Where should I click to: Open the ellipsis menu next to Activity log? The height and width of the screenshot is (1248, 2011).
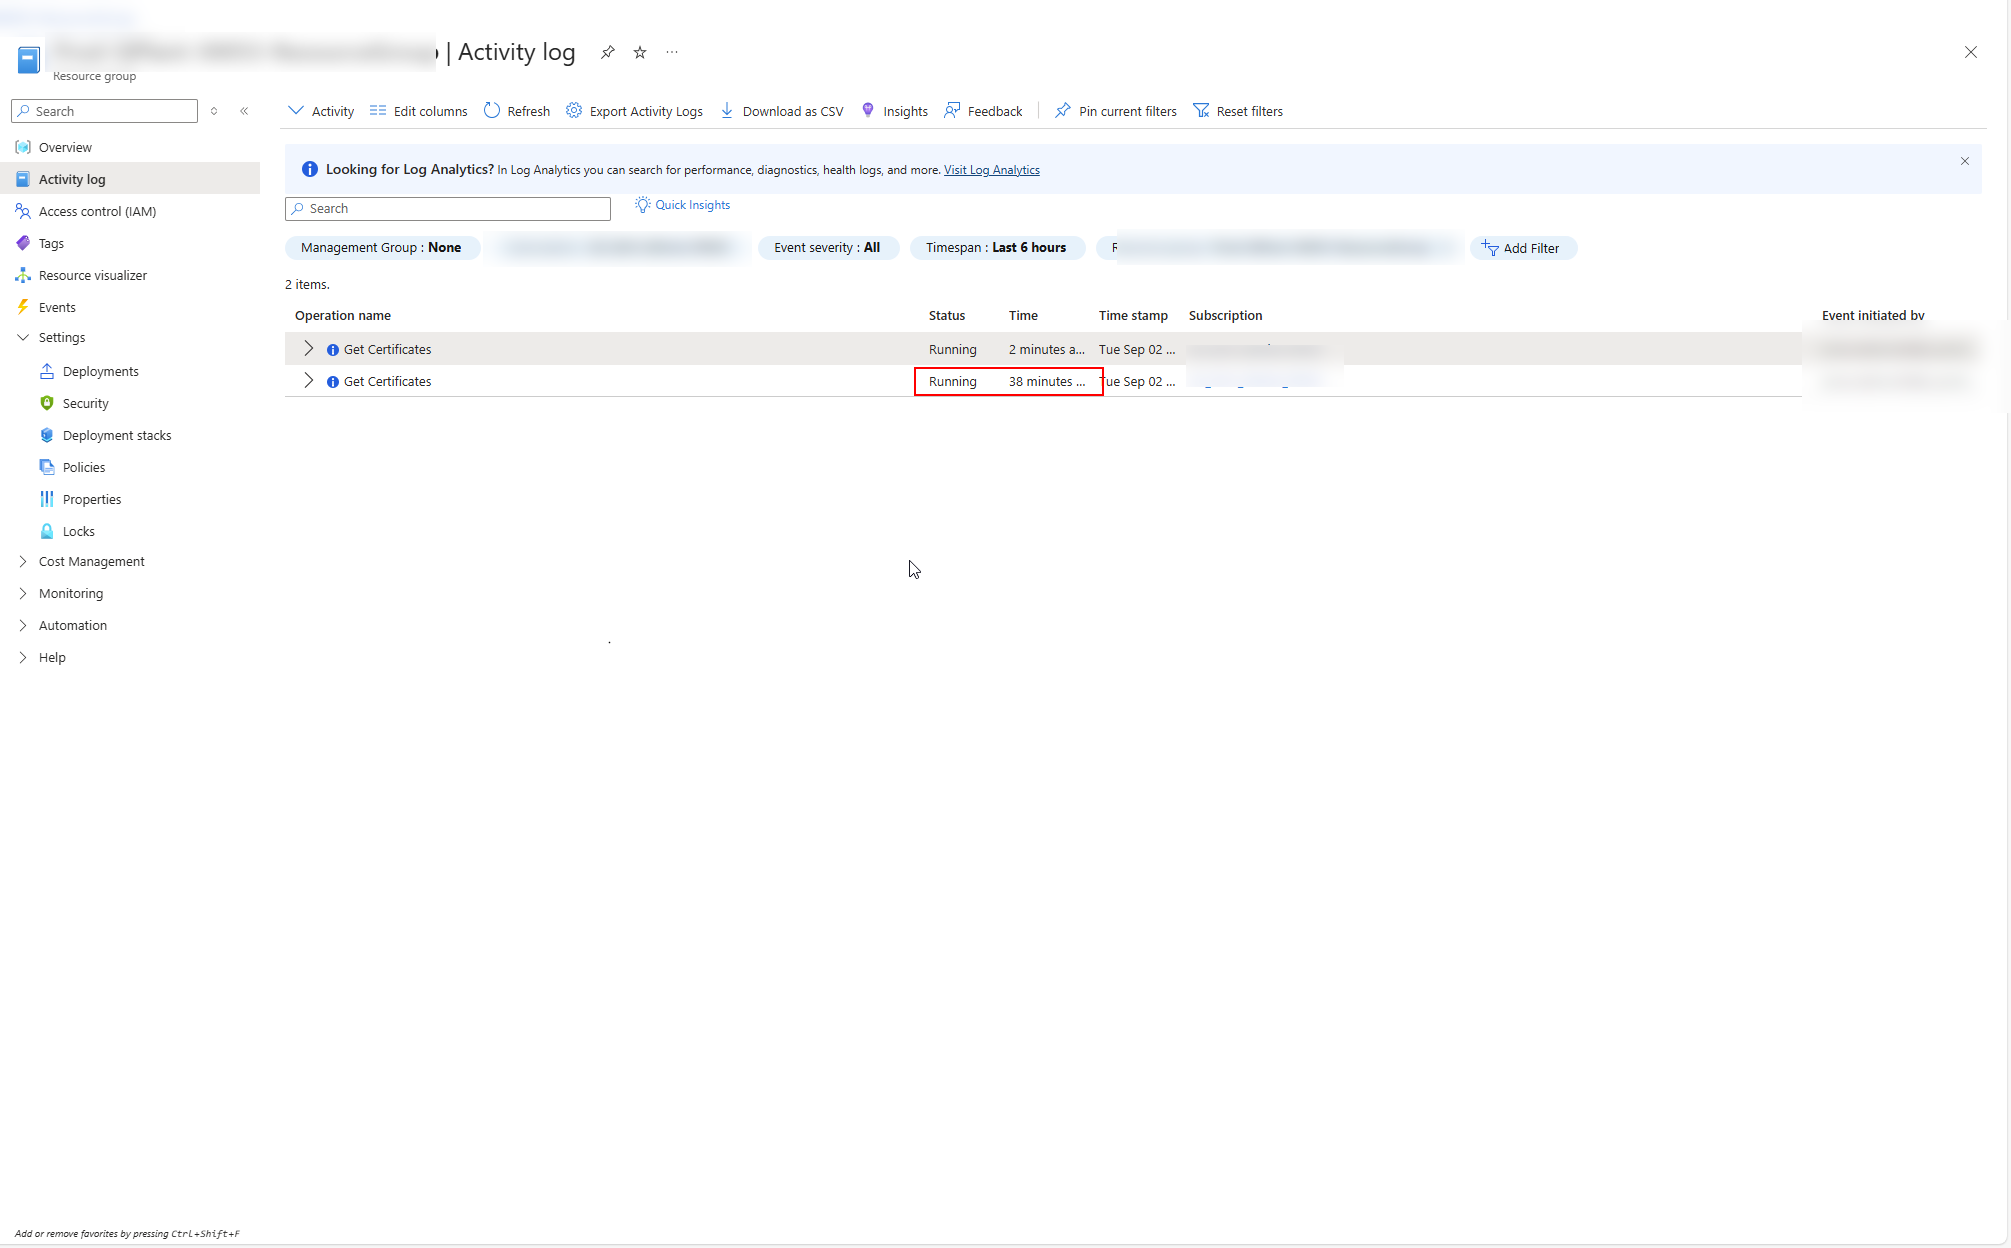coord(671,52)
